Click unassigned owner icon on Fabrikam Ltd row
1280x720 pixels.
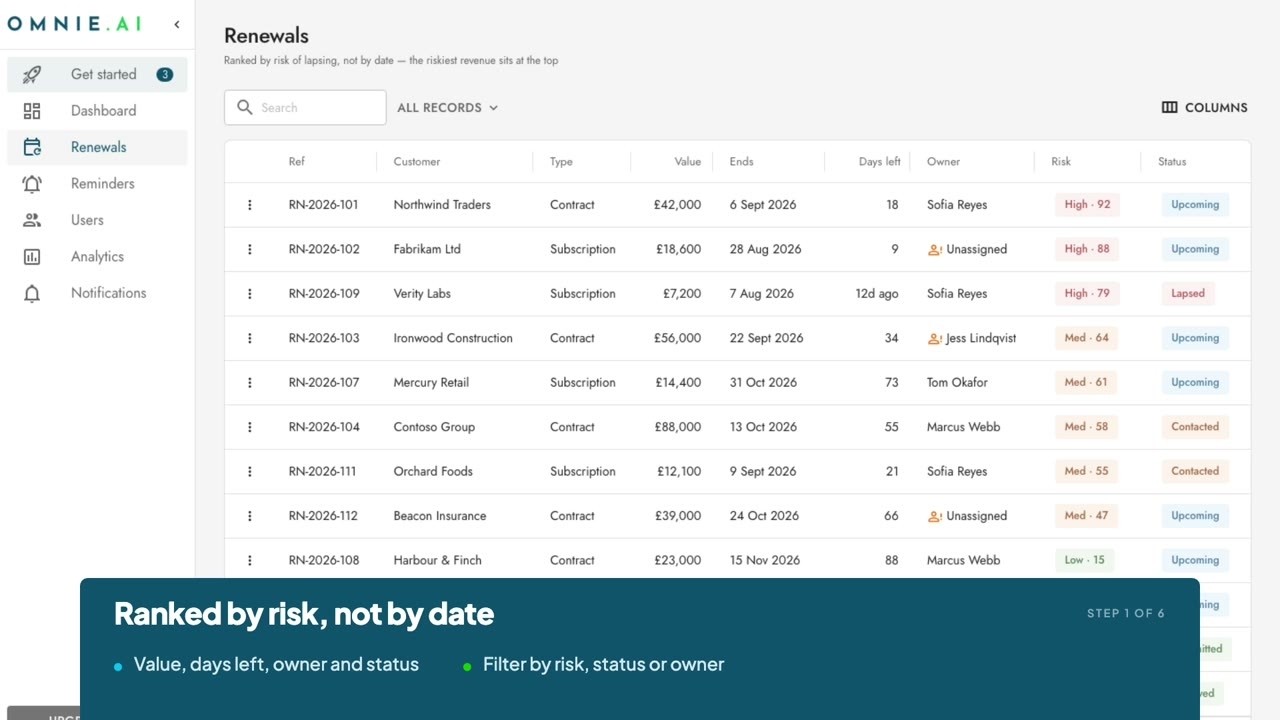(x=935, y=249)
